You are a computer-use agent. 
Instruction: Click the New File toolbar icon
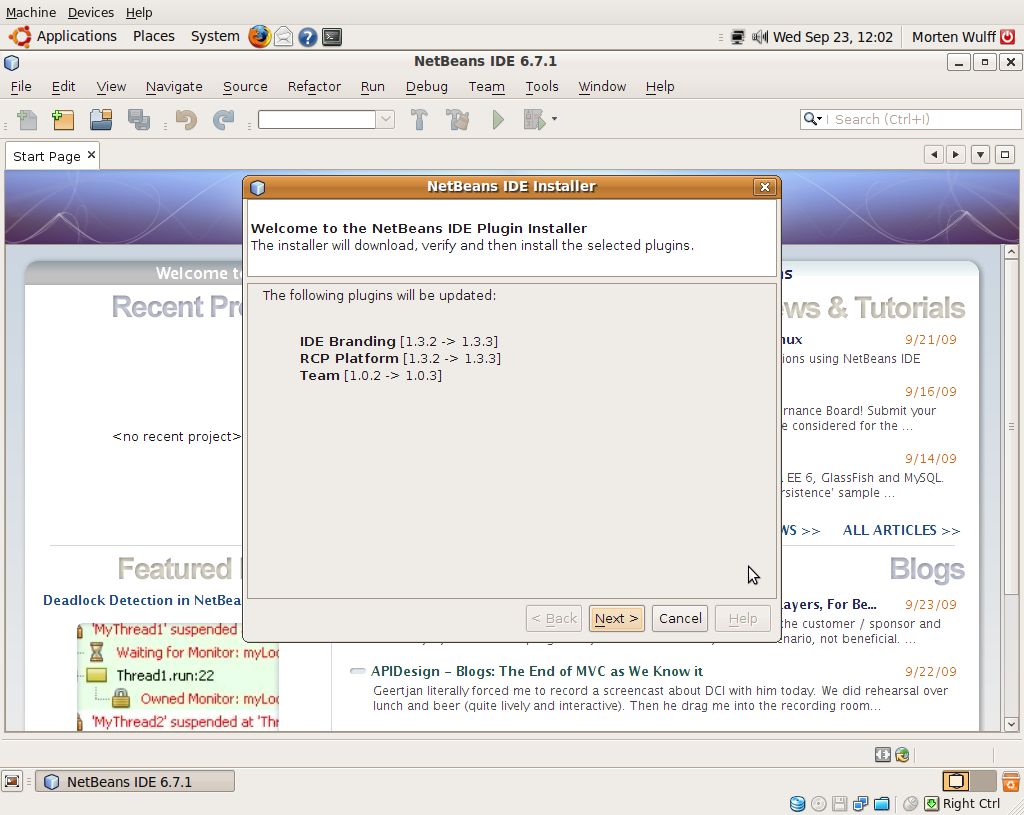tap(27, 120)
